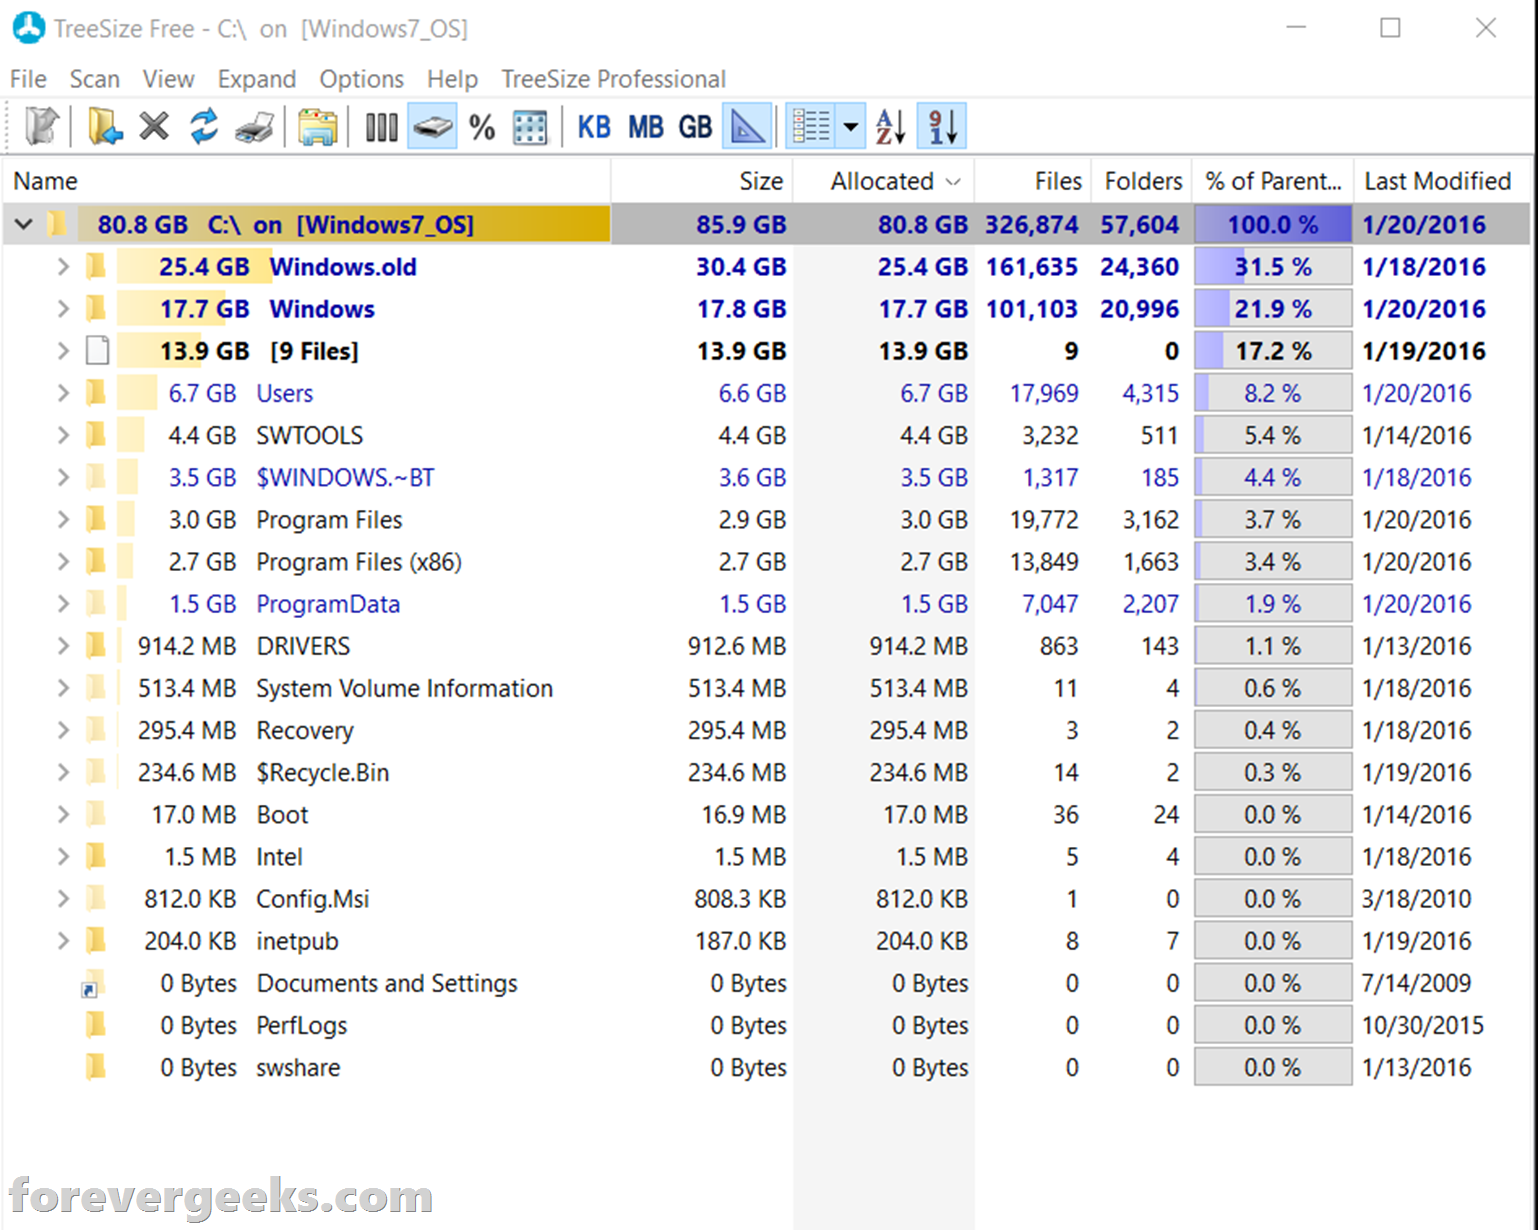Sort by the Folders column header
This screenshot has width=1538, height=1230.
click(1142, 181)
